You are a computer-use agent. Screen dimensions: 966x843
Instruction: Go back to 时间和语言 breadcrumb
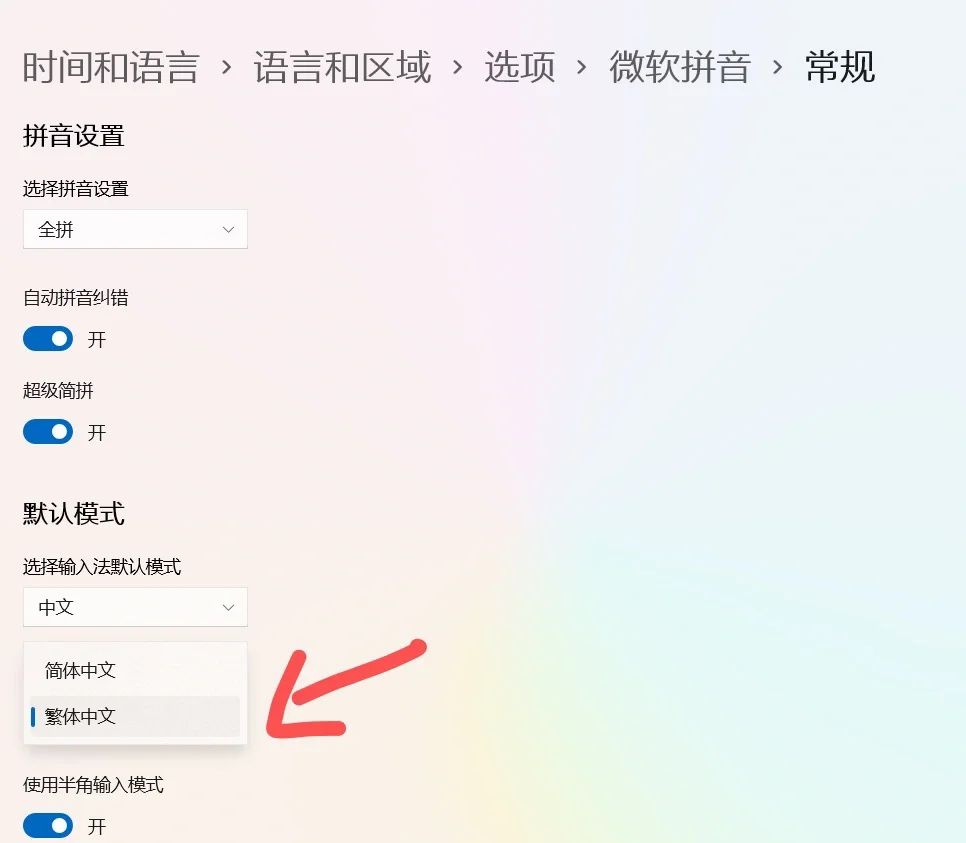[x=111, y=67]
